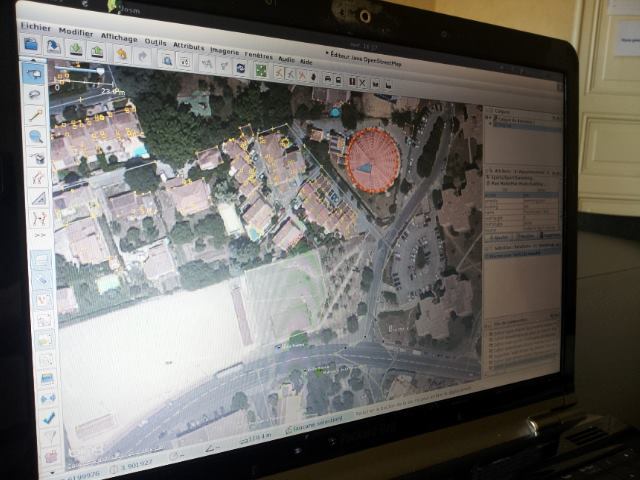Select the red circular building on map
This screenshot has width=640, height=480.
pyautogui.click(x=373, y=160)
